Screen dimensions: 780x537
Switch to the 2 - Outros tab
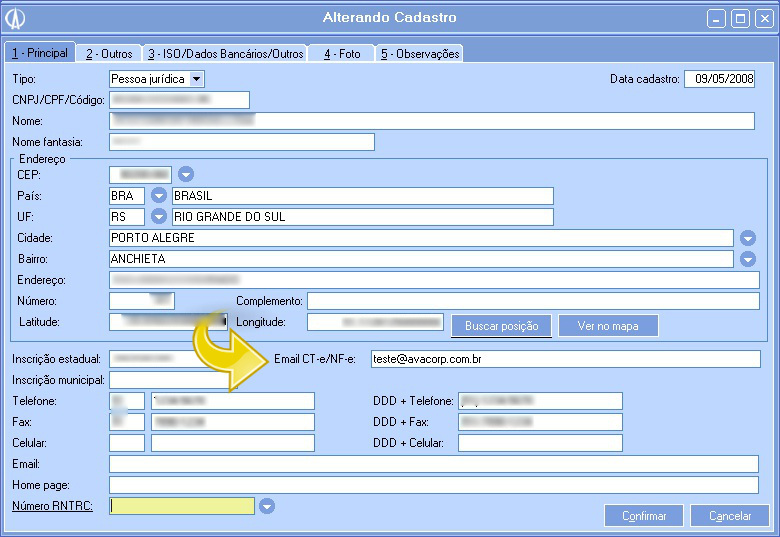pos(108,54)
